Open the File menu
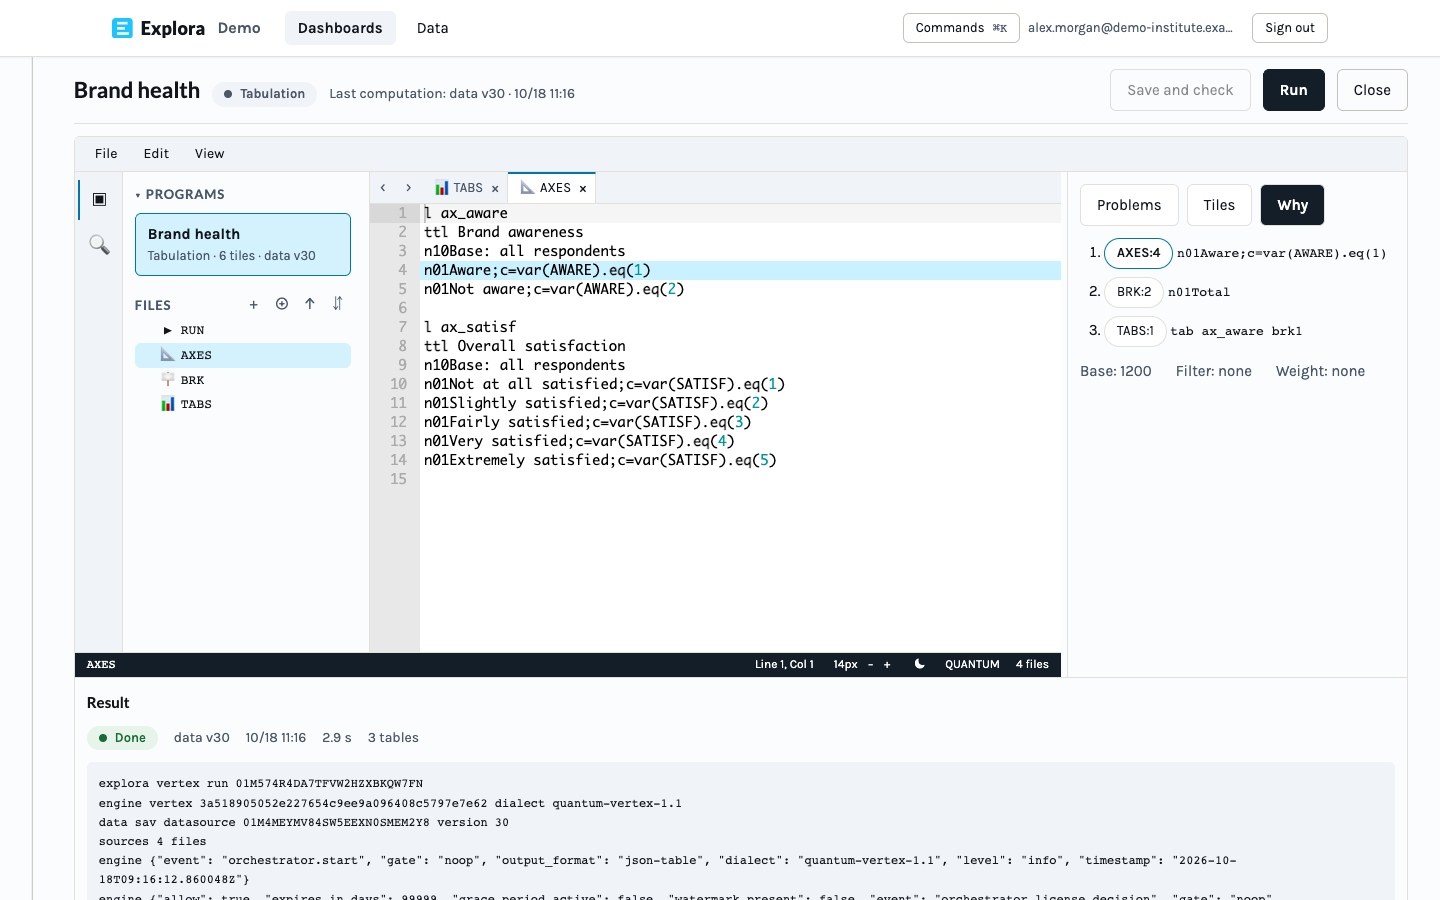This screenshot has height=900, width=1440. click(106, 154)
